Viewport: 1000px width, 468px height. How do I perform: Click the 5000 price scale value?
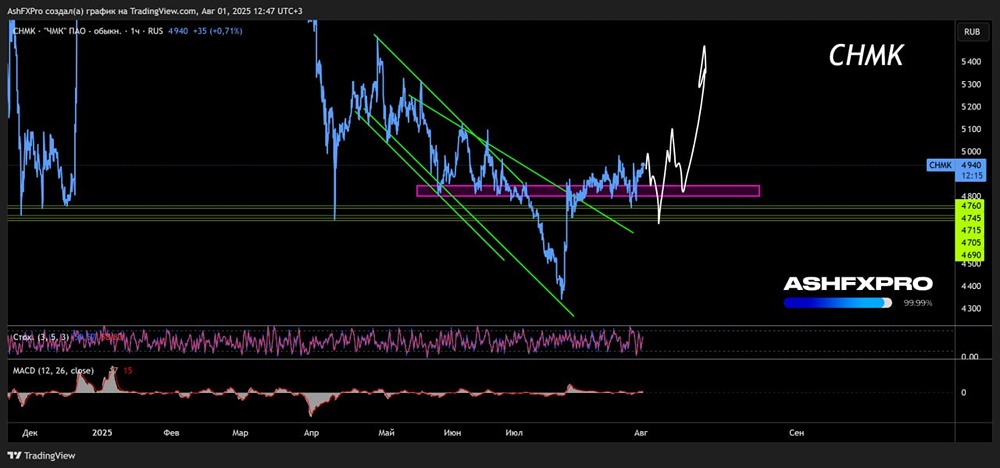pos(971,152)
